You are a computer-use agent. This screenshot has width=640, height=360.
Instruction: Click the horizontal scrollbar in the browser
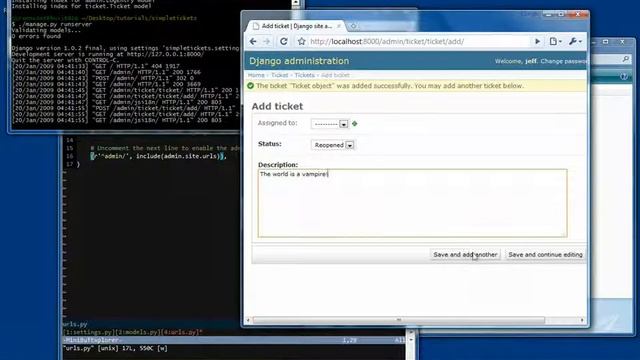click(x=398, y=320)
